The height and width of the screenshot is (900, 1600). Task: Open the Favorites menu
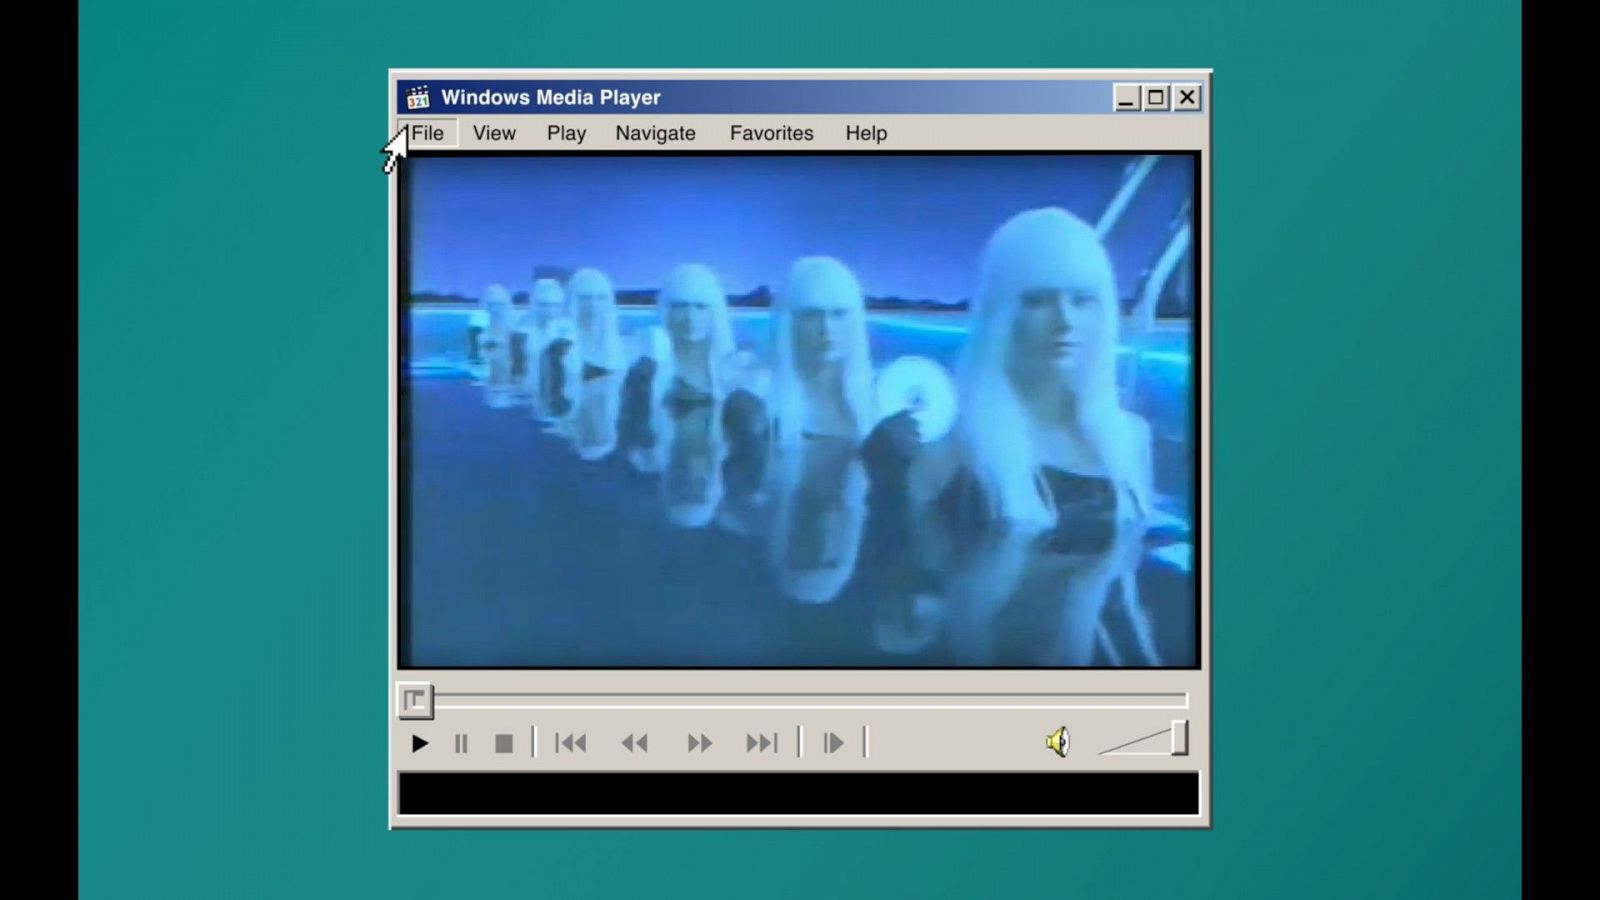(771, 133)
